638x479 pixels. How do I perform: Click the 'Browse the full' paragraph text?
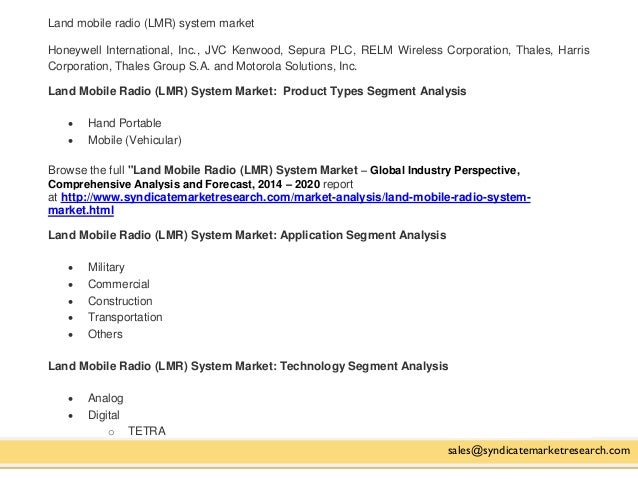pos(86,170)
